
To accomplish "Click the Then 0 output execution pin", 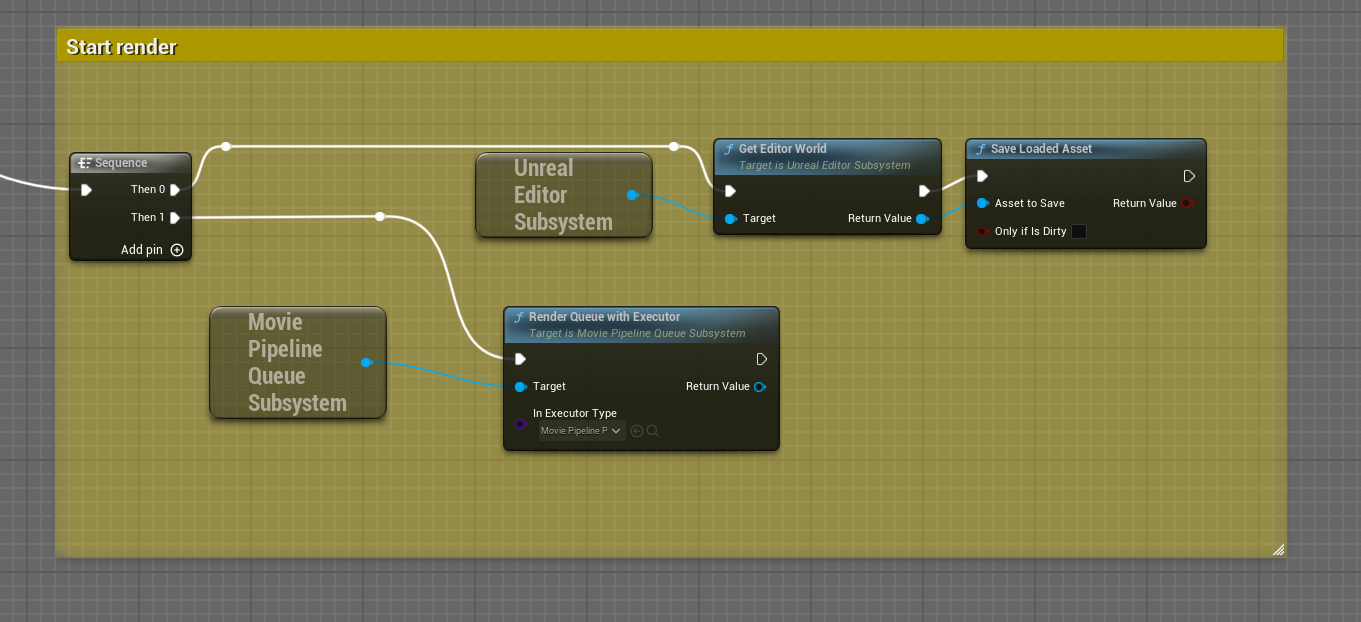I will click(x=175, y=189).
